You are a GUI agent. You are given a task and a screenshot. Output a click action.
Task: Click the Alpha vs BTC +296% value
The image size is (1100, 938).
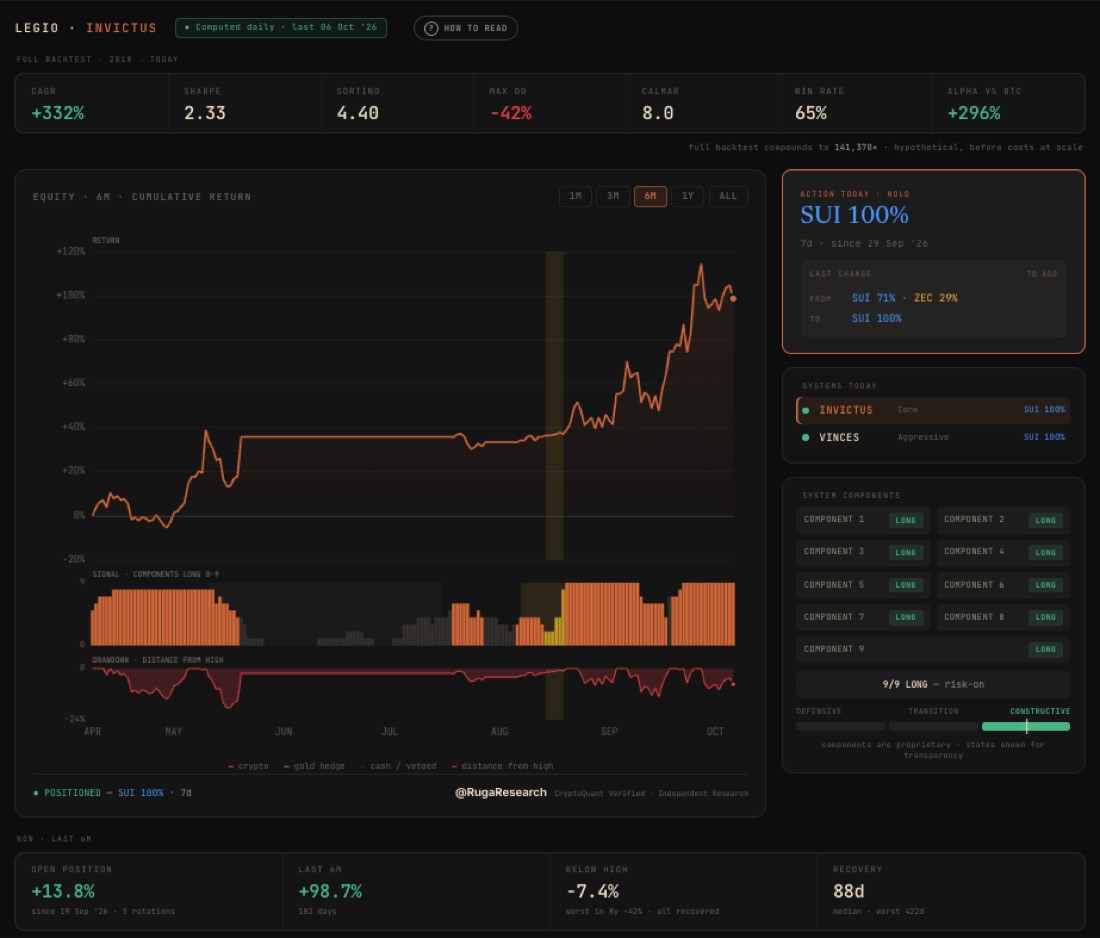(974, 113)
